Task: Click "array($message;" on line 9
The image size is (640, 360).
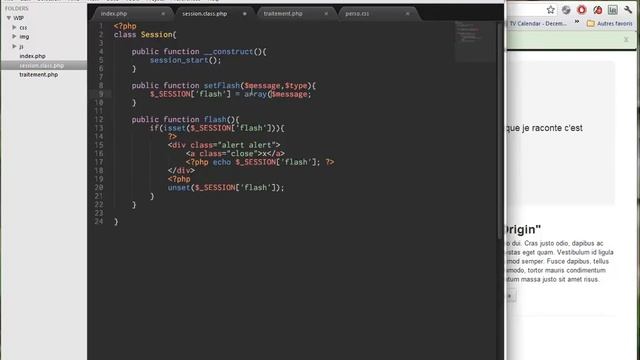Action: tap(278, 94)
